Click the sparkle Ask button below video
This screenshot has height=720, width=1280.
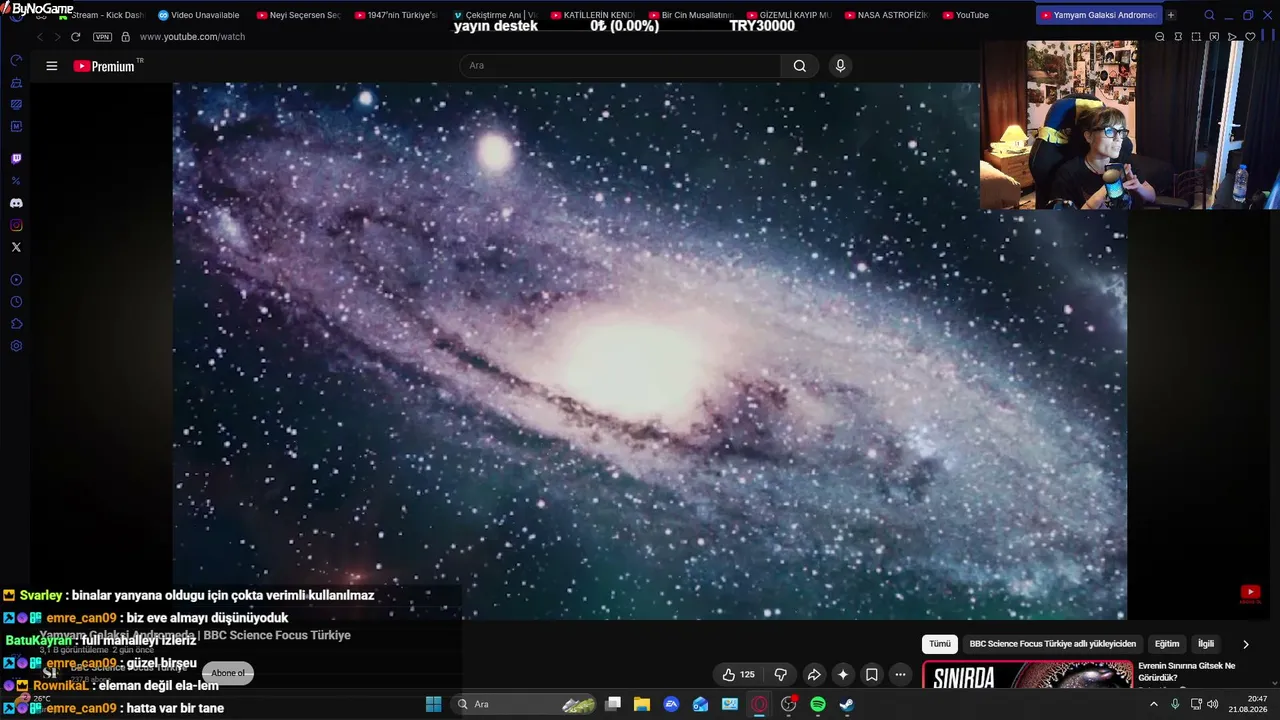point(843,675)
